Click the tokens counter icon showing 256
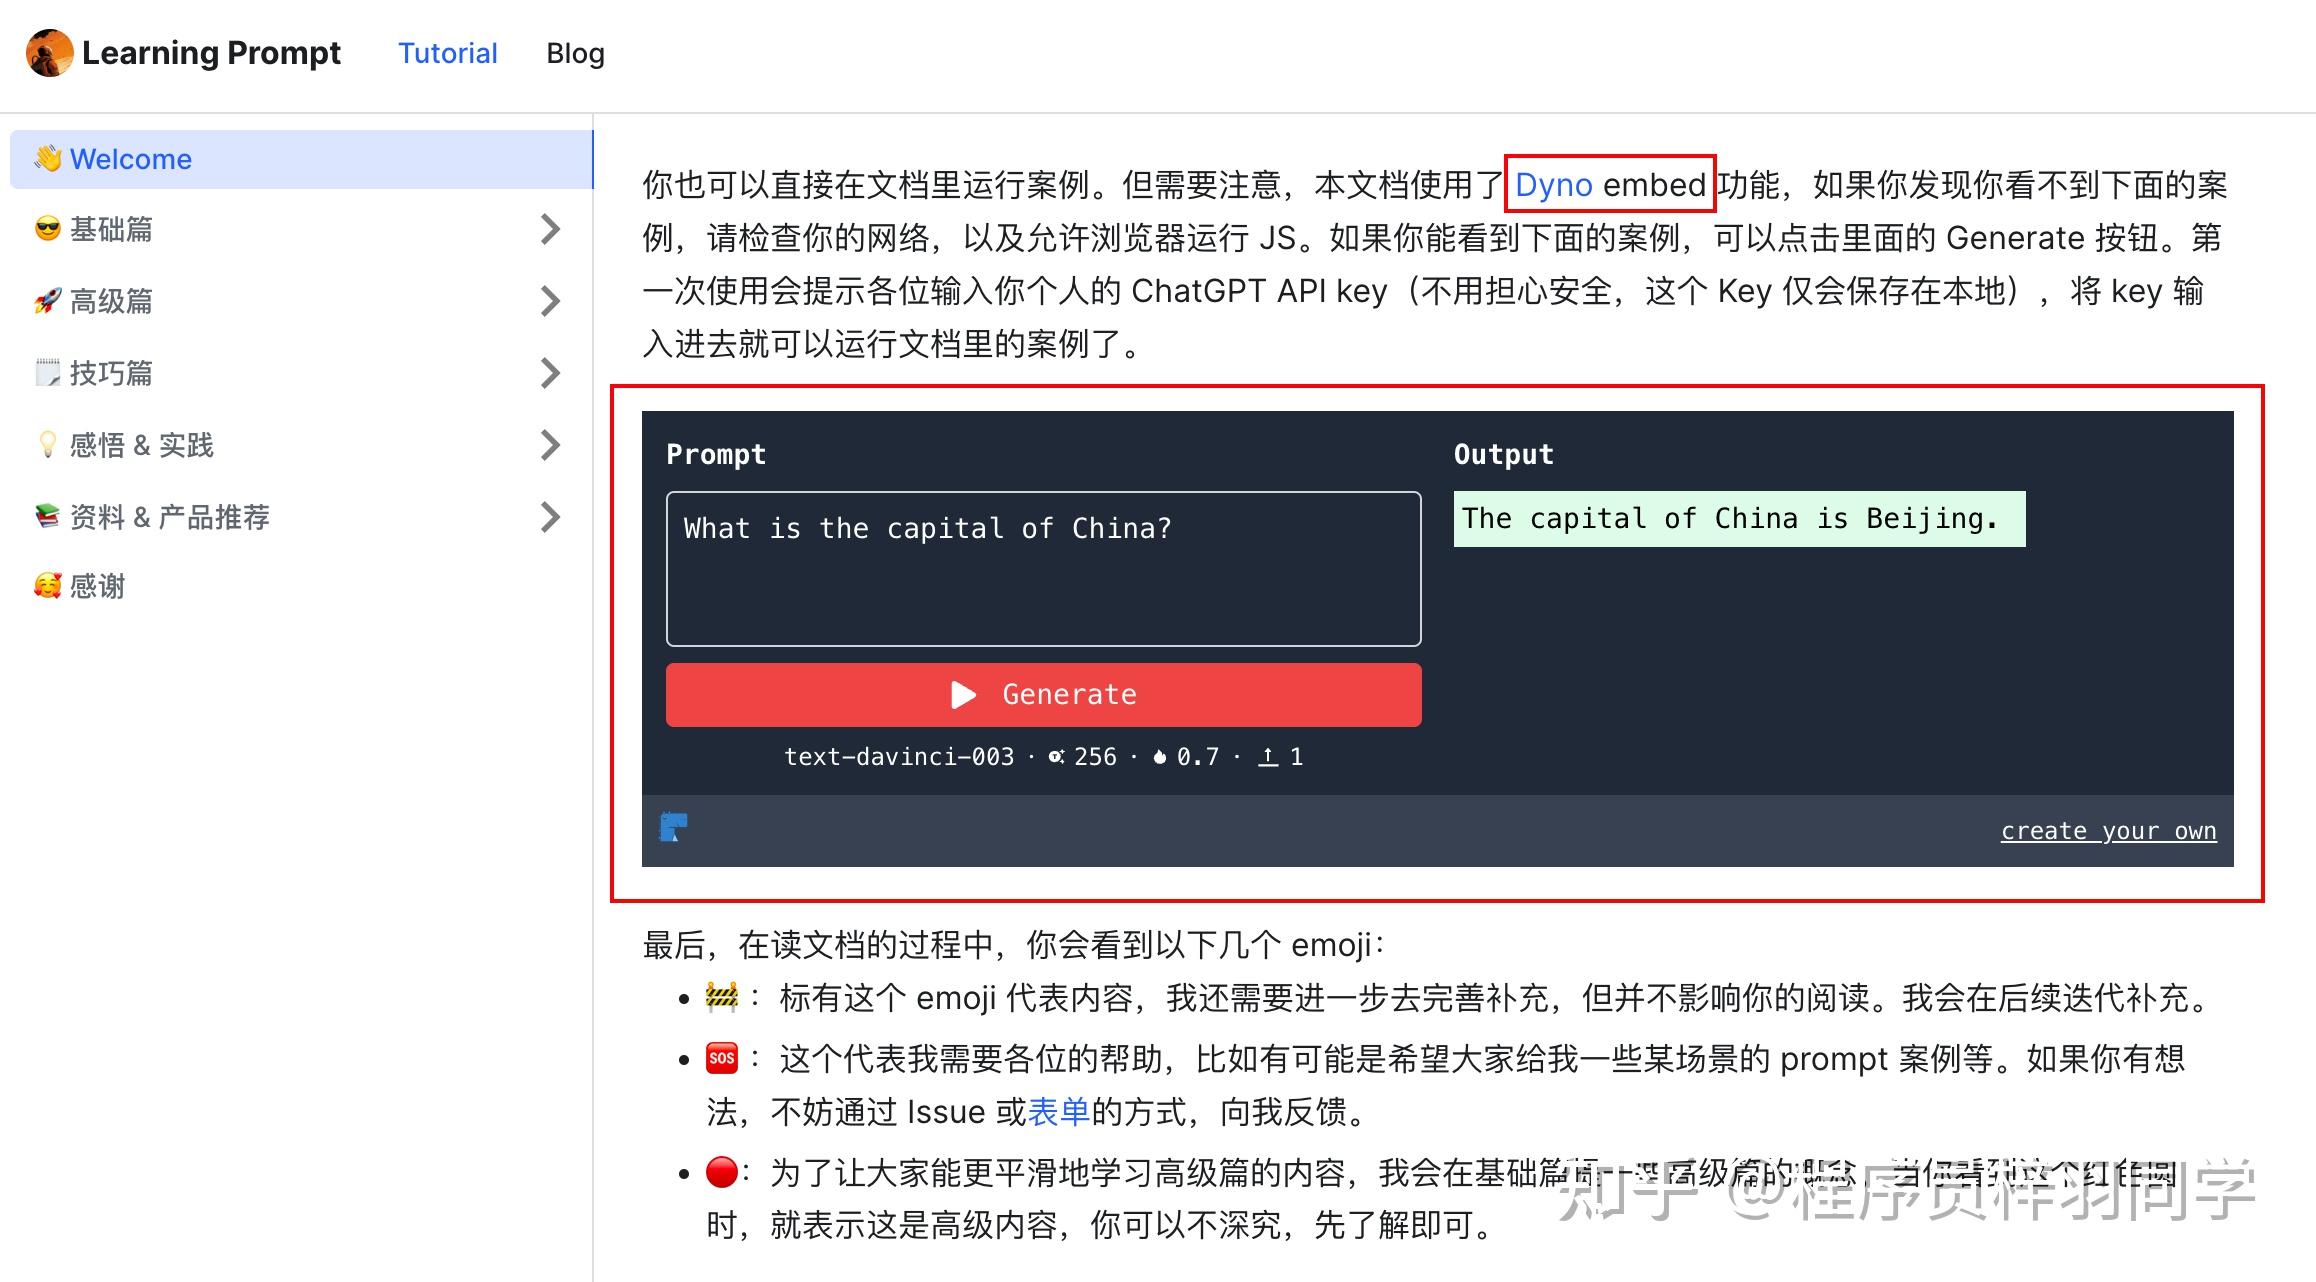2316x1282 pixels. 1055,757
